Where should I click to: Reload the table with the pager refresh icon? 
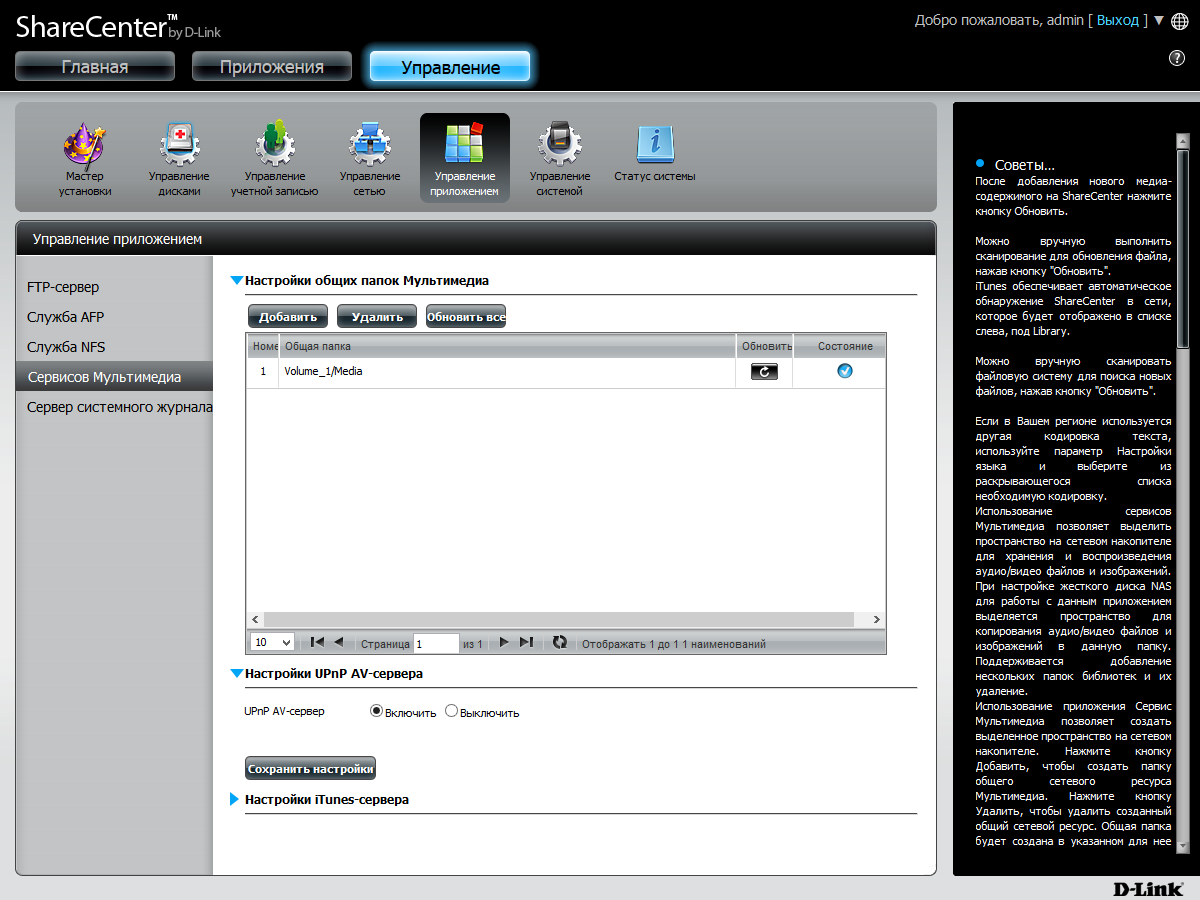(x=560, y=642)
